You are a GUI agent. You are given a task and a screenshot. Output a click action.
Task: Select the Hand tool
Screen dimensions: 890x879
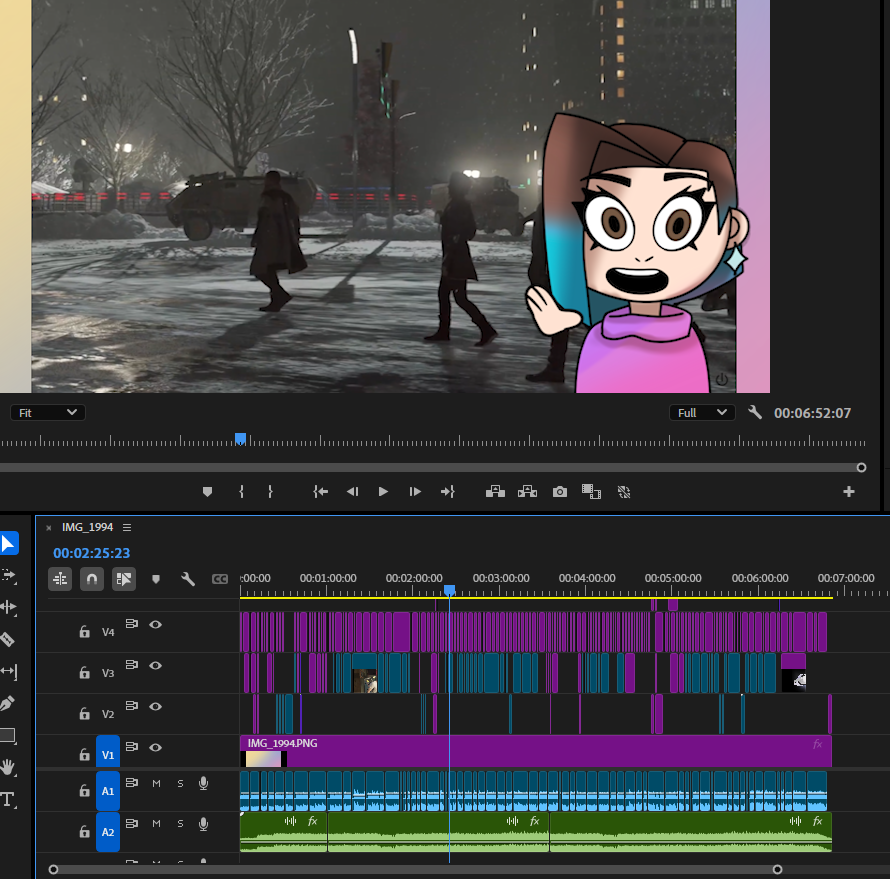tap(7, 767)
